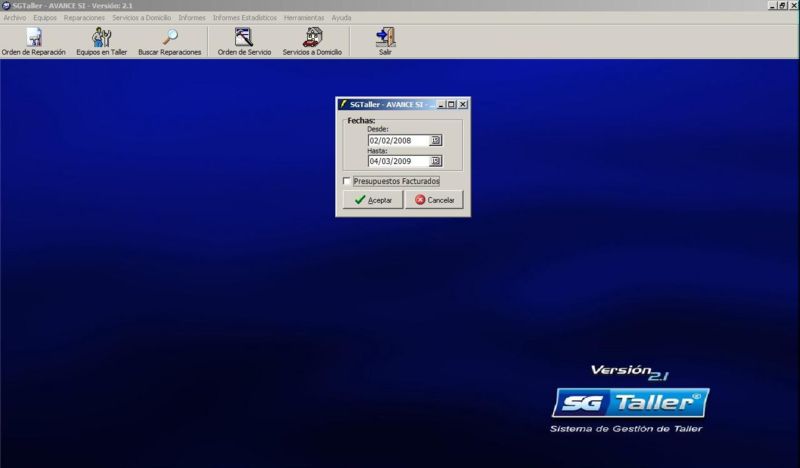800x468 pixels.
Task: Open the Ayuda menu
Action: pyautogui.click(x=341, y=18)
